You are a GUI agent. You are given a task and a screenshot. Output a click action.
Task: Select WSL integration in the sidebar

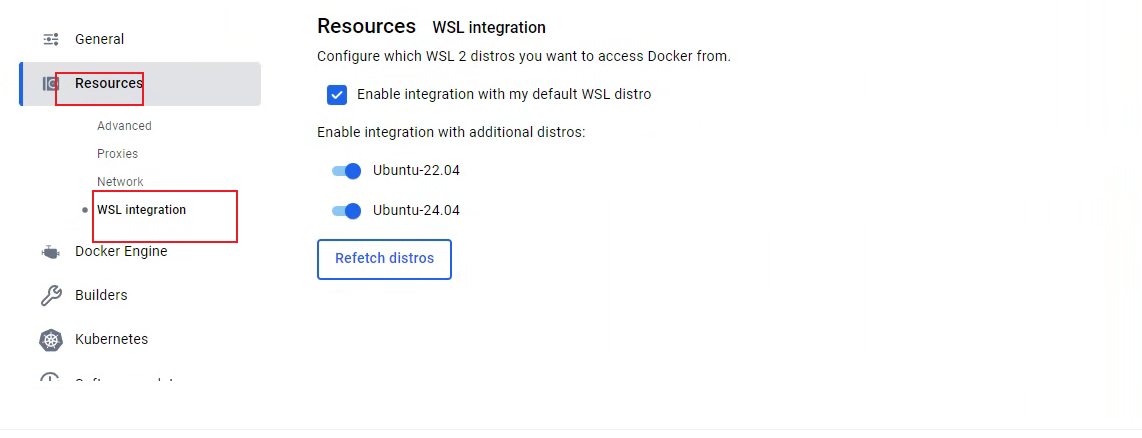click(x=141, y=210)
